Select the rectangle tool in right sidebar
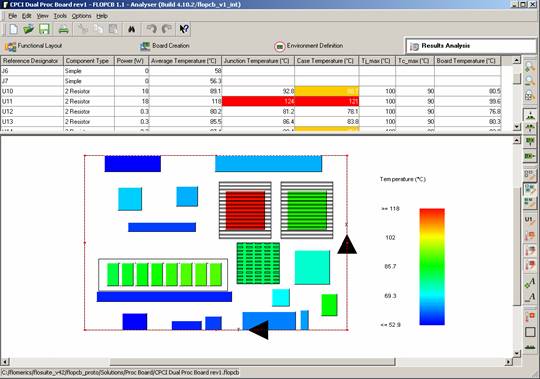Image resolution: width=540 pixels, height=379 pixels. click(530, 332)
